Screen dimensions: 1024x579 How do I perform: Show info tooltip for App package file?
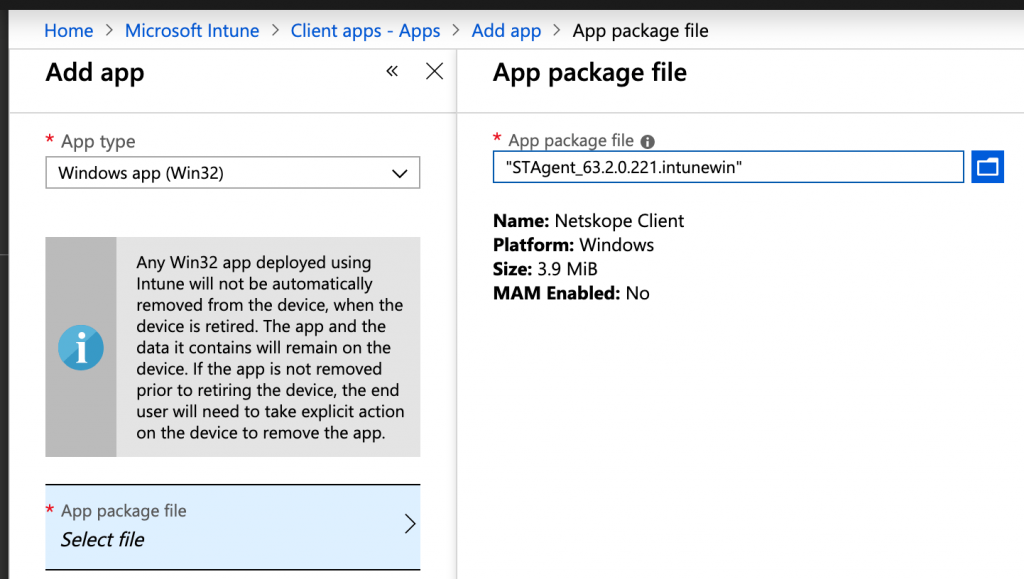[x=647, y=142]
